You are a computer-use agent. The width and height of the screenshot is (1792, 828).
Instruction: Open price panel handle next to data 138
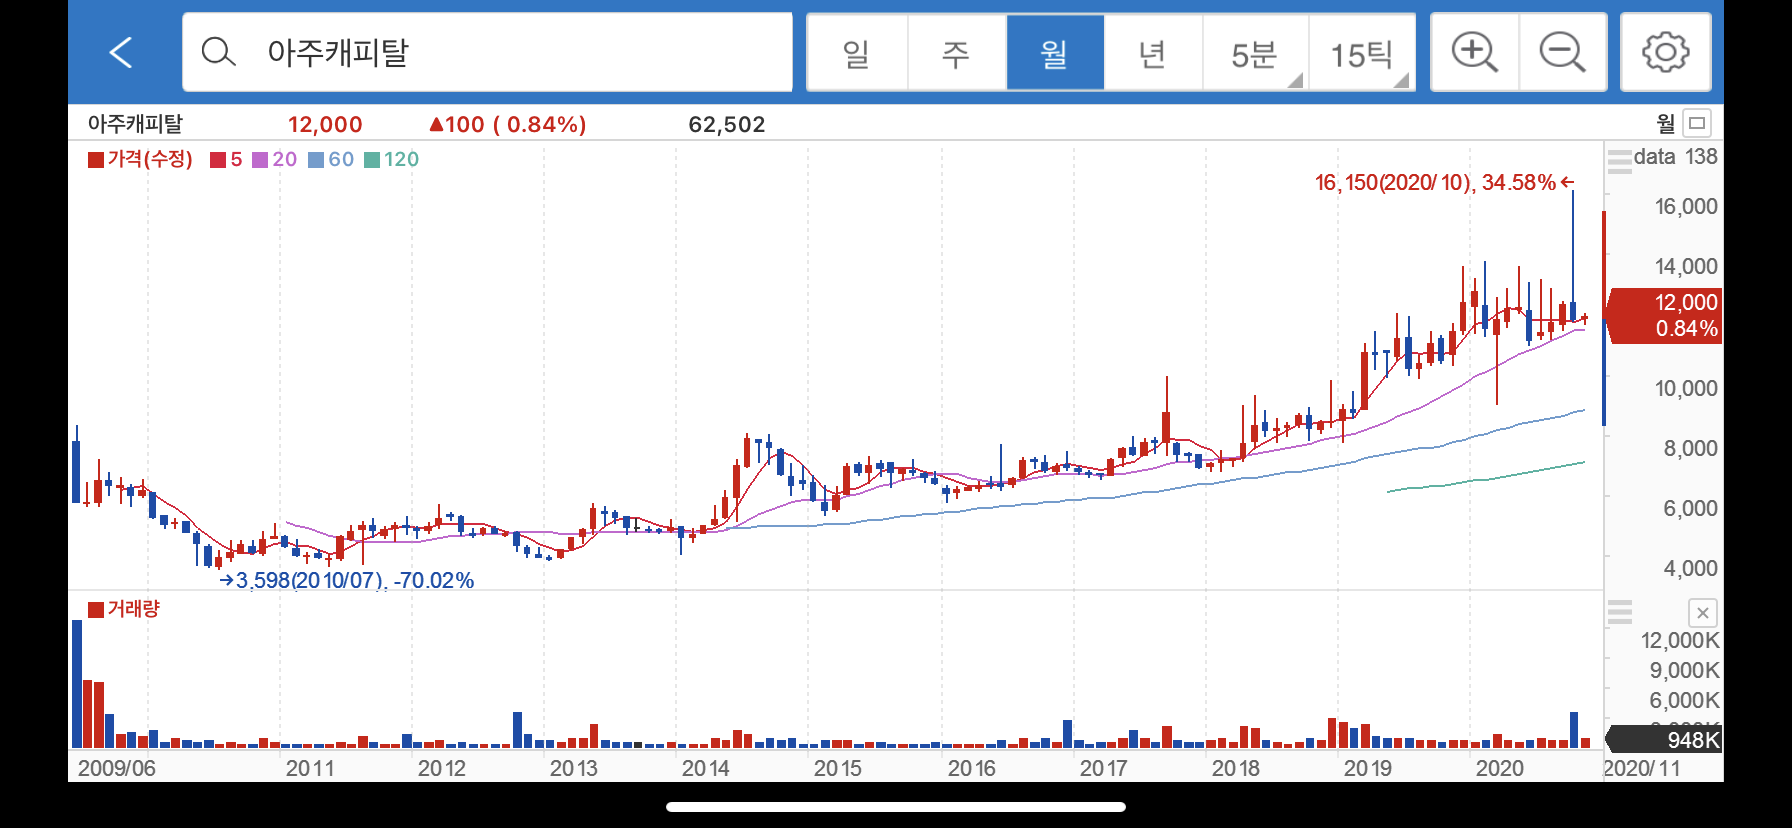(1619, 160)
